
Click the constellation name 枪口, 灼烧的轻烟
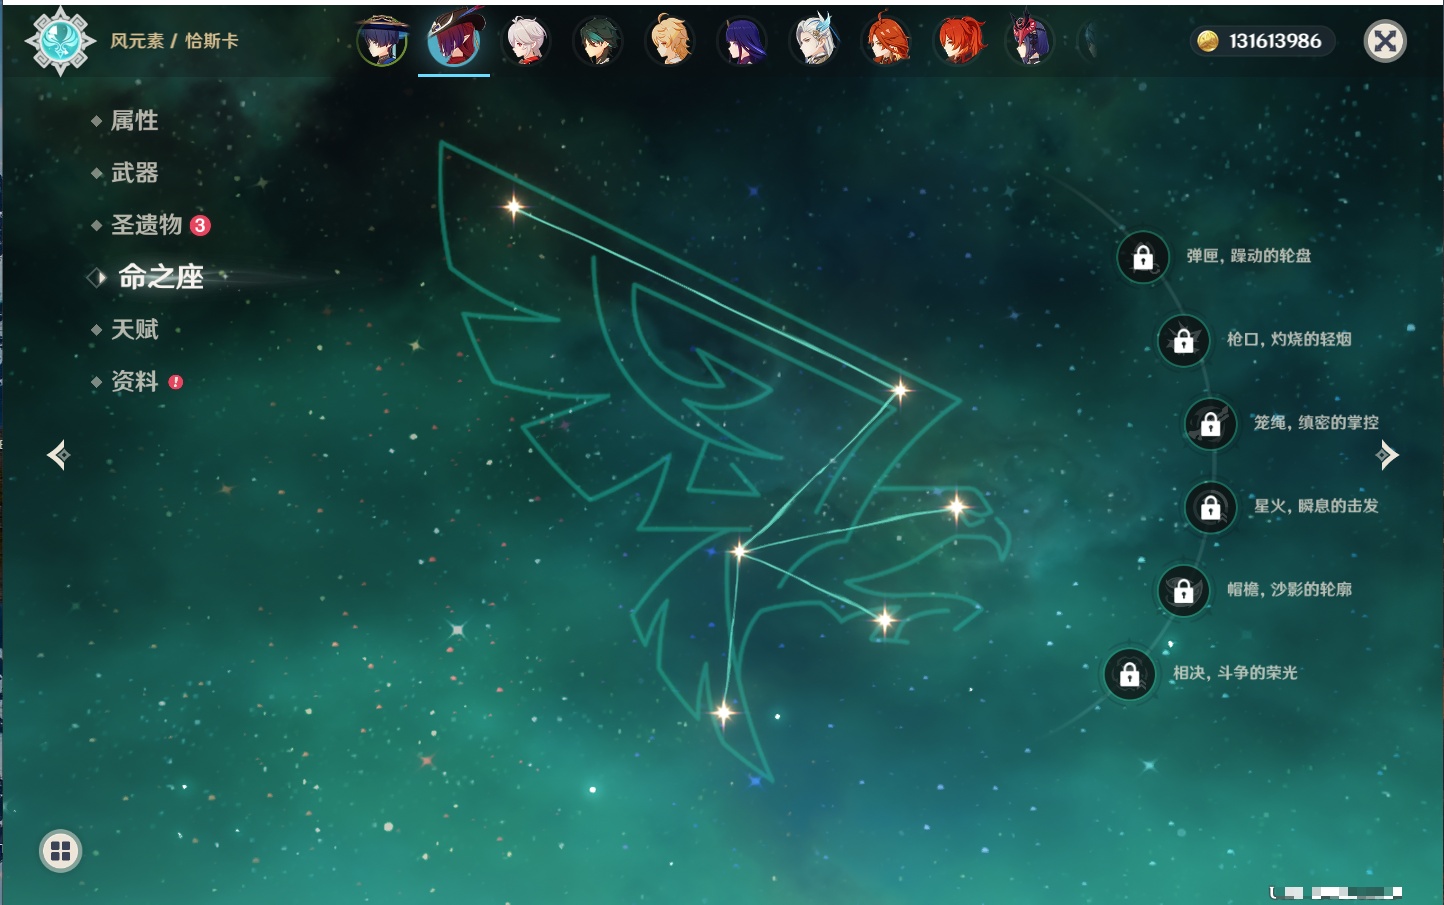(x=1289, y=339)
